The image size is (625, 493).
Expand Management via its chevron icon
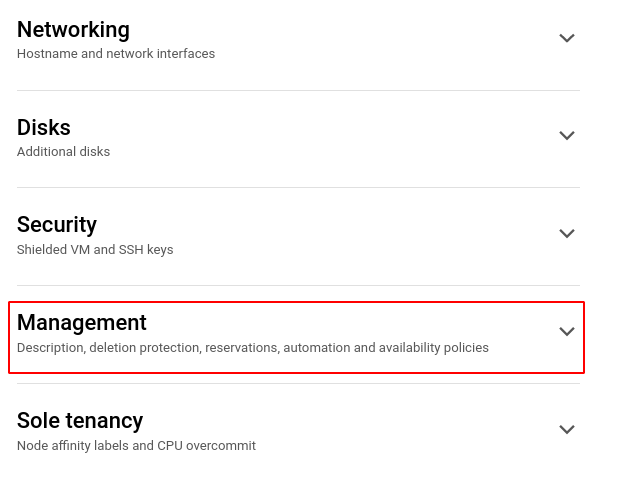tap(567, 331)
